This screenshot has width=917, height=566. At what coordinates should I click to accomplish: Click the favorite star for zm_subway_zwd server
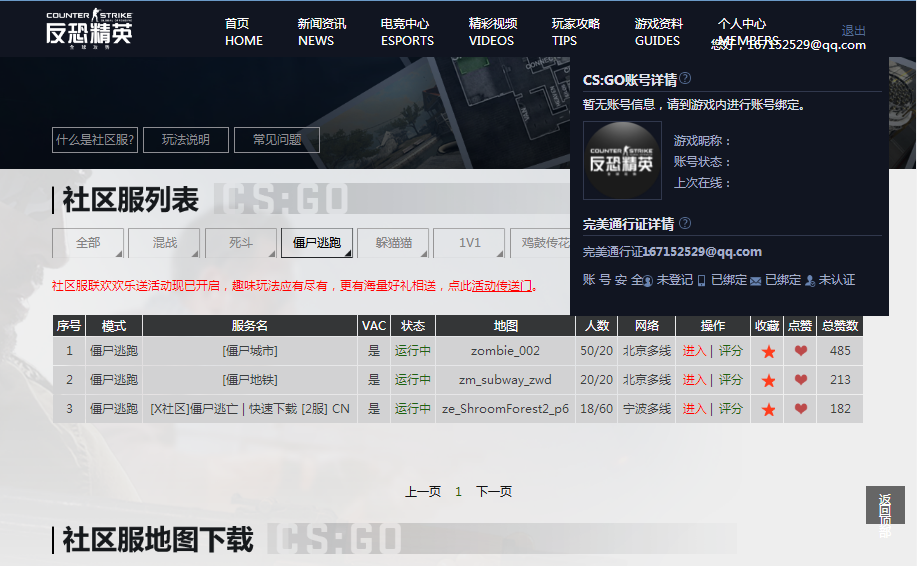[x=768, y=380]
